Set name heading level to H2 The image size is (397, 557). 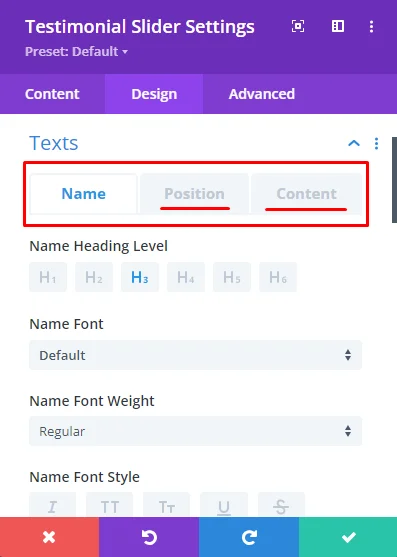(x=94, y=277)
